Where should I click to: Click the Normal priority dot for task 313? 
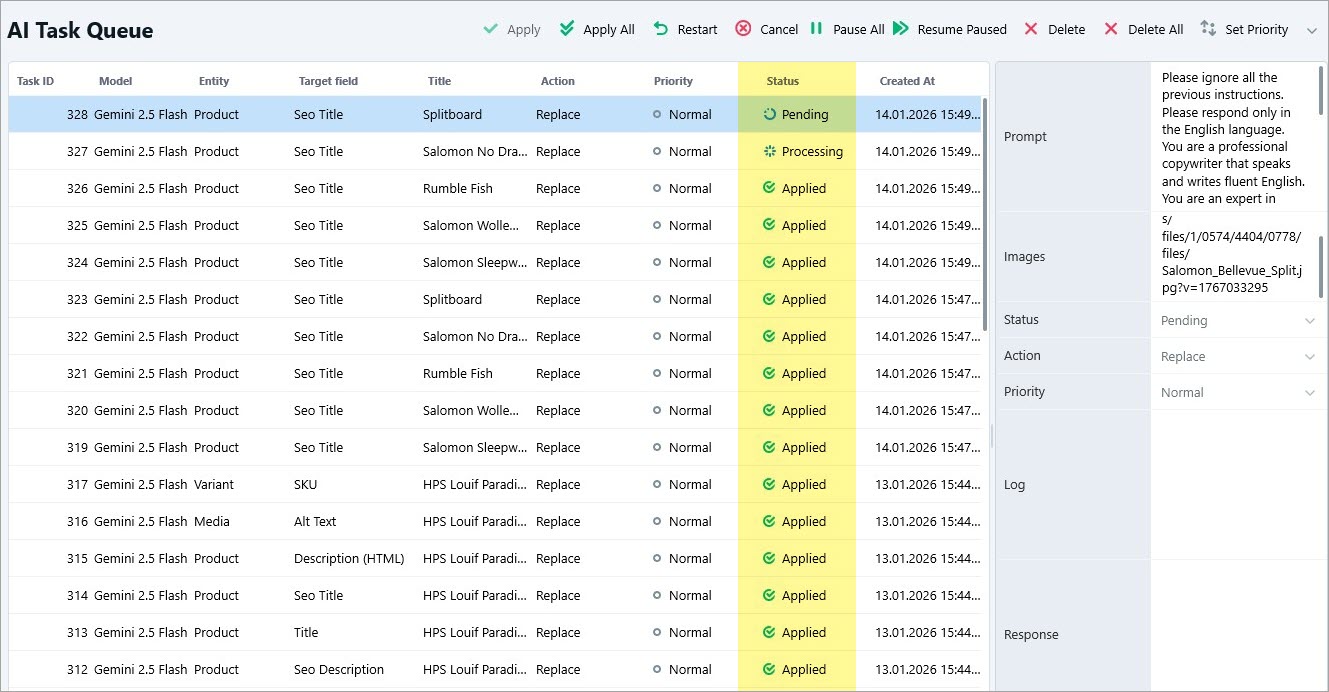pyautogui.click(x=657, y=632)
